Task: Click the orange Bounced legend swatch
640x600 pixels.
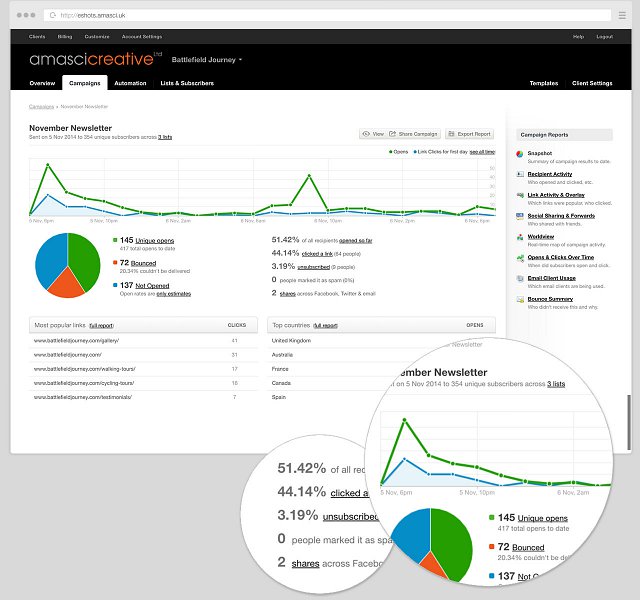Action: click(x=115, y=262)
